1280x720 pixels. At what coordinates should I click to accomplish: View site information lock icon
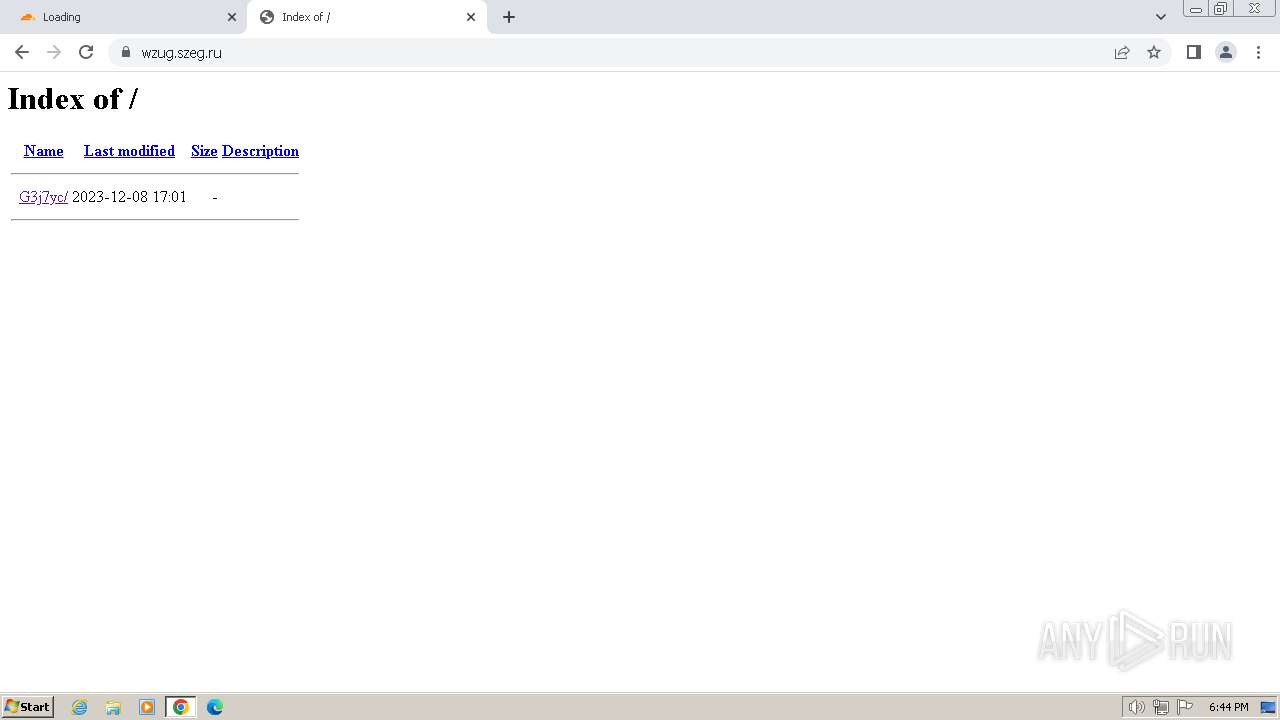[x=126, y=52]
